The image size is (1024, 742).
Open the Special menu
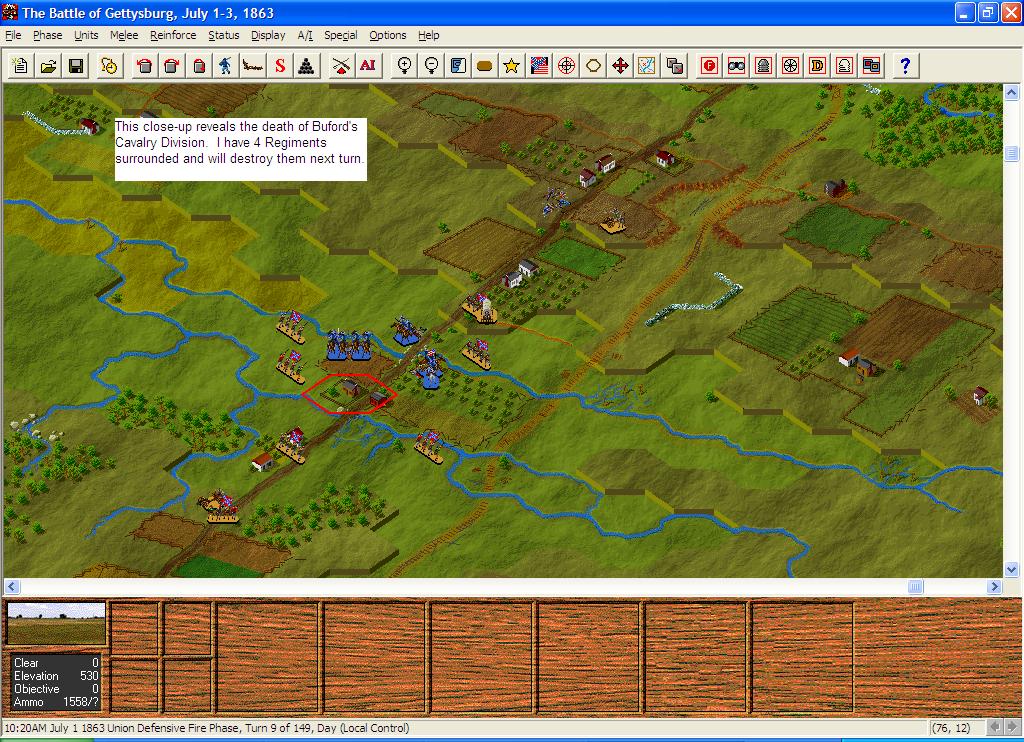[341, 35]
